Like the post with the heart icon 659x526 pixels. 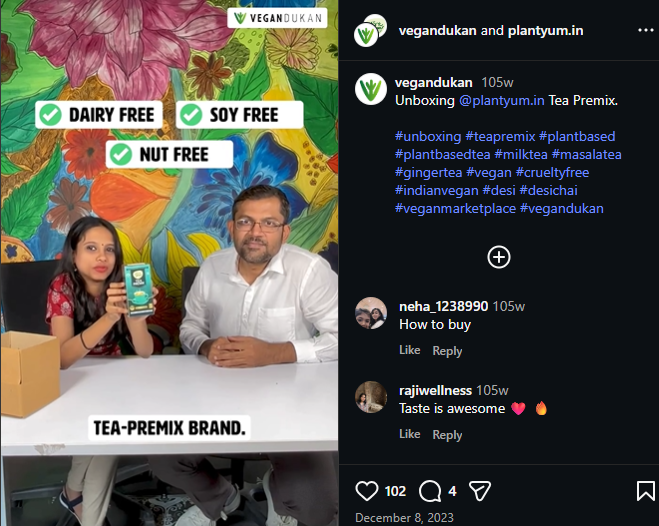[x=367, y=491]
